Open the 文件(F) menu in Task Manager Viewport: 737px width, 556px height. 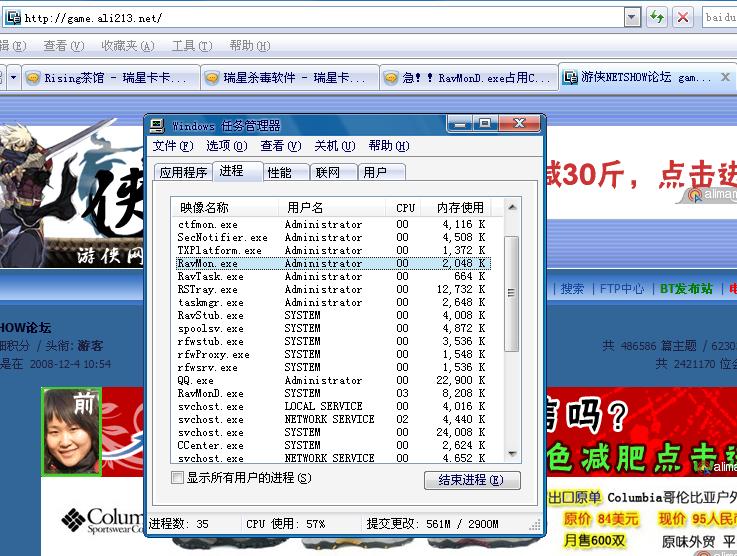tap(172, 146)
